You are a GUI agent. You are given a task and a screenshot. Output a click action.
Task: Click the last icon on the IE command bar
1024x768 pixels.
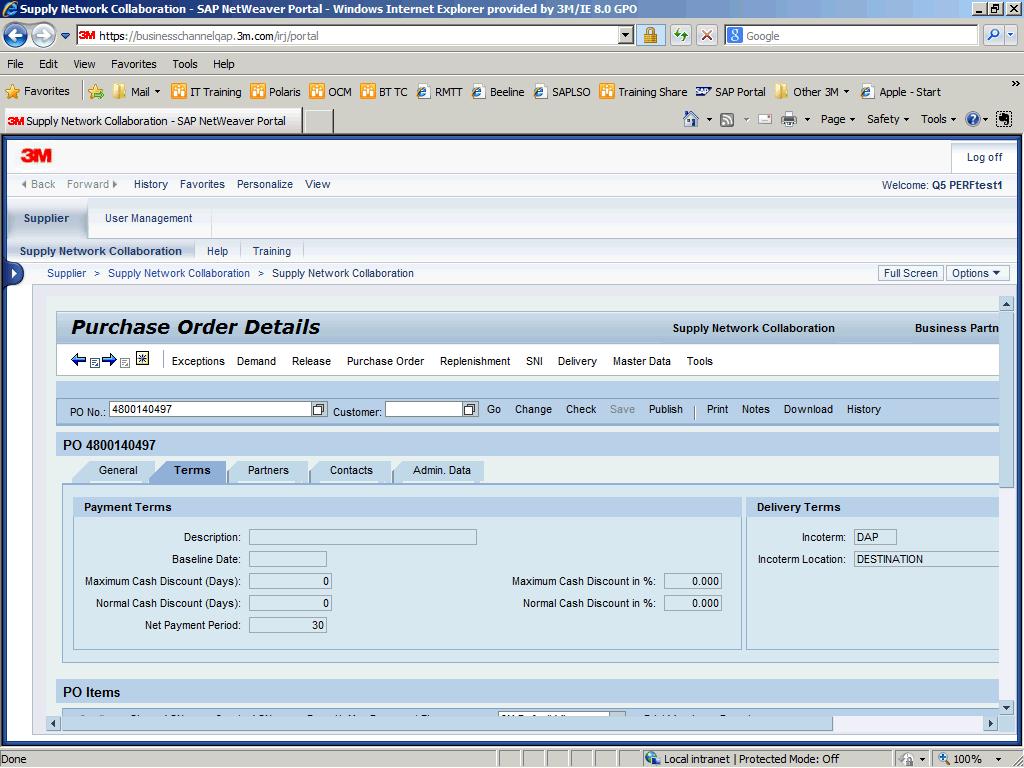coord(1004,119)
